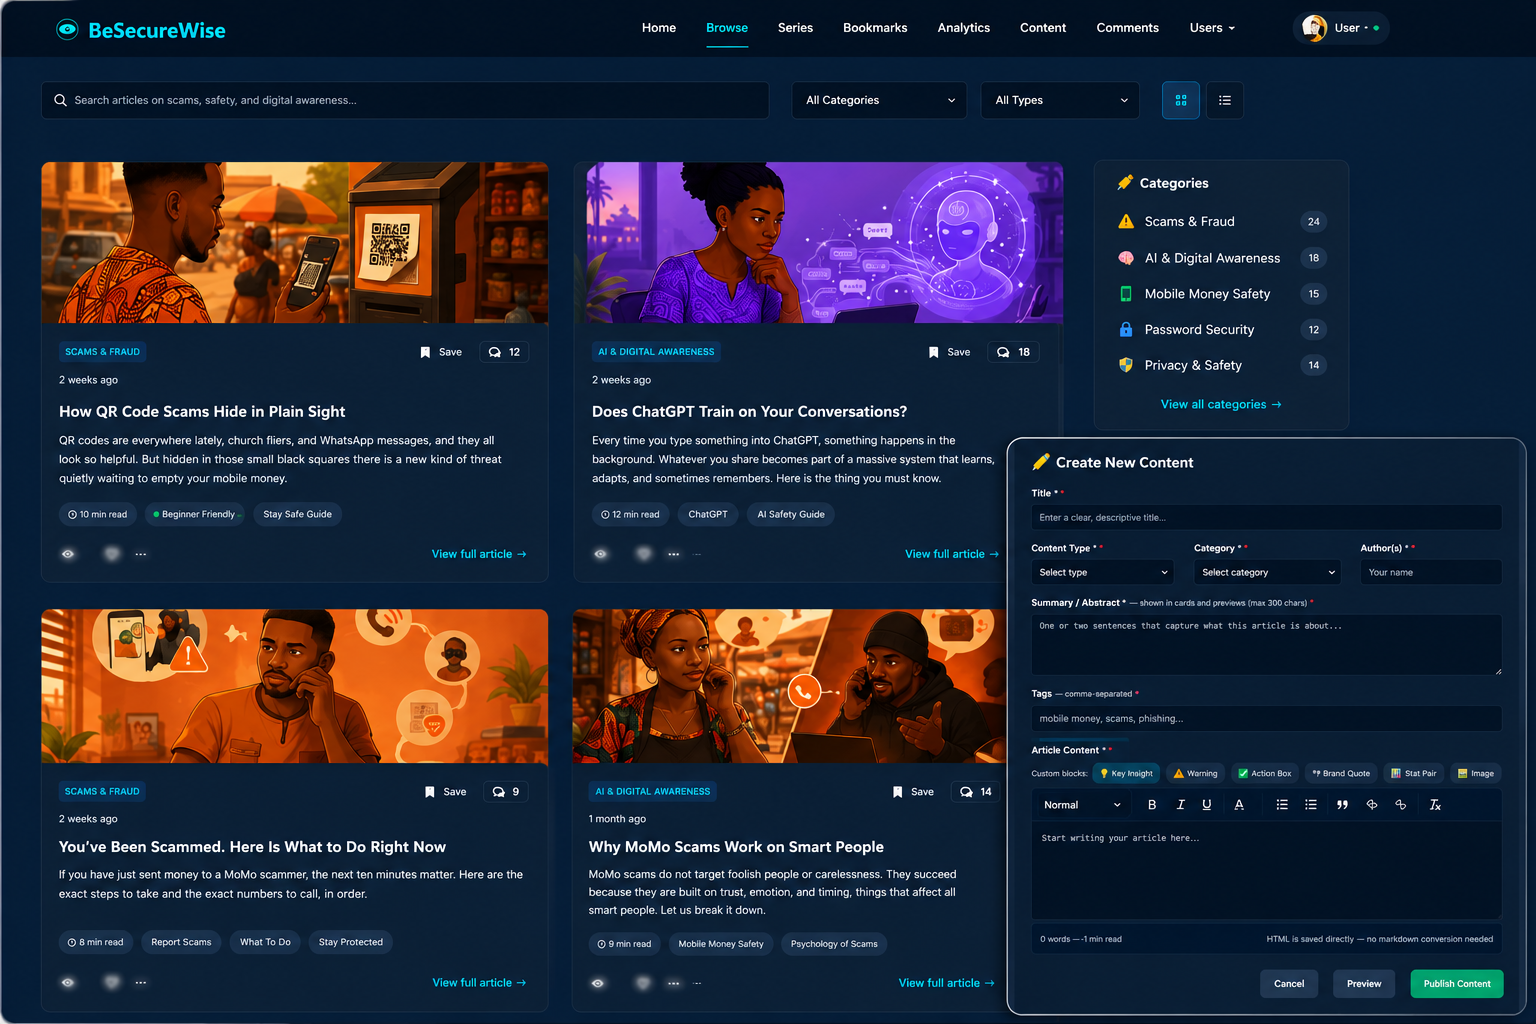Click the article search field
Image resolution: width=1536 pixels, height=1024 pixels.
click(405, 100)
